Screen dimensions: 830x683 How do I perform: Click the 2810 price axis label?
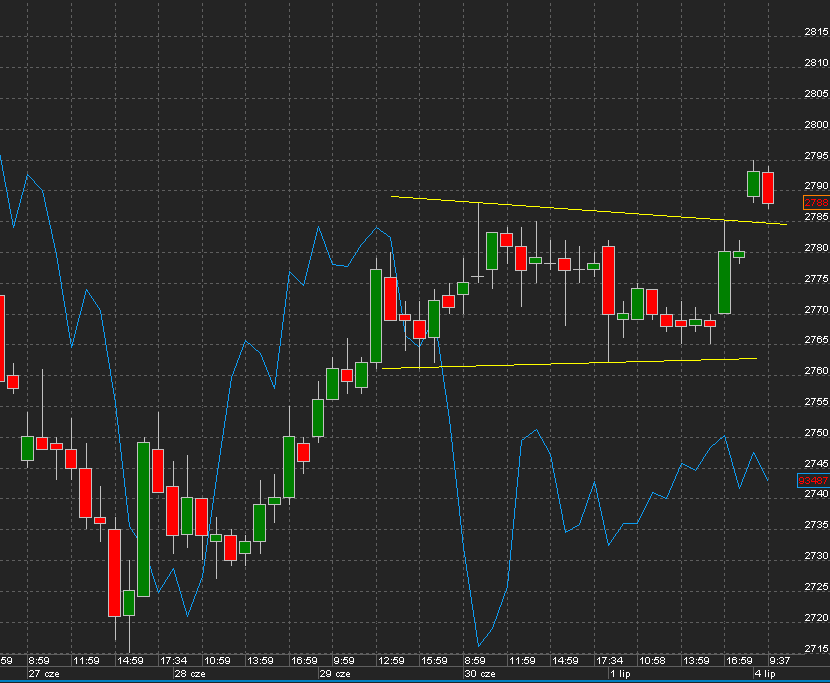[816, 62]
